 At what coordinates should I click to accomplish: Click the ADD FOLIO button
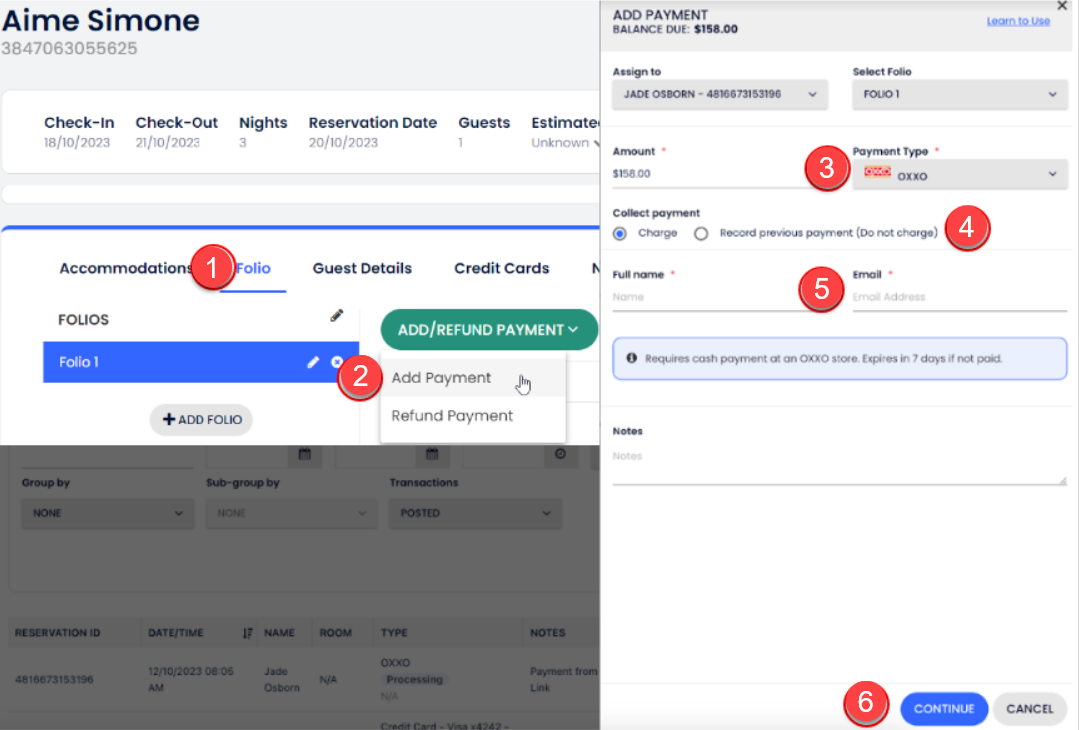tap(201, 420)
